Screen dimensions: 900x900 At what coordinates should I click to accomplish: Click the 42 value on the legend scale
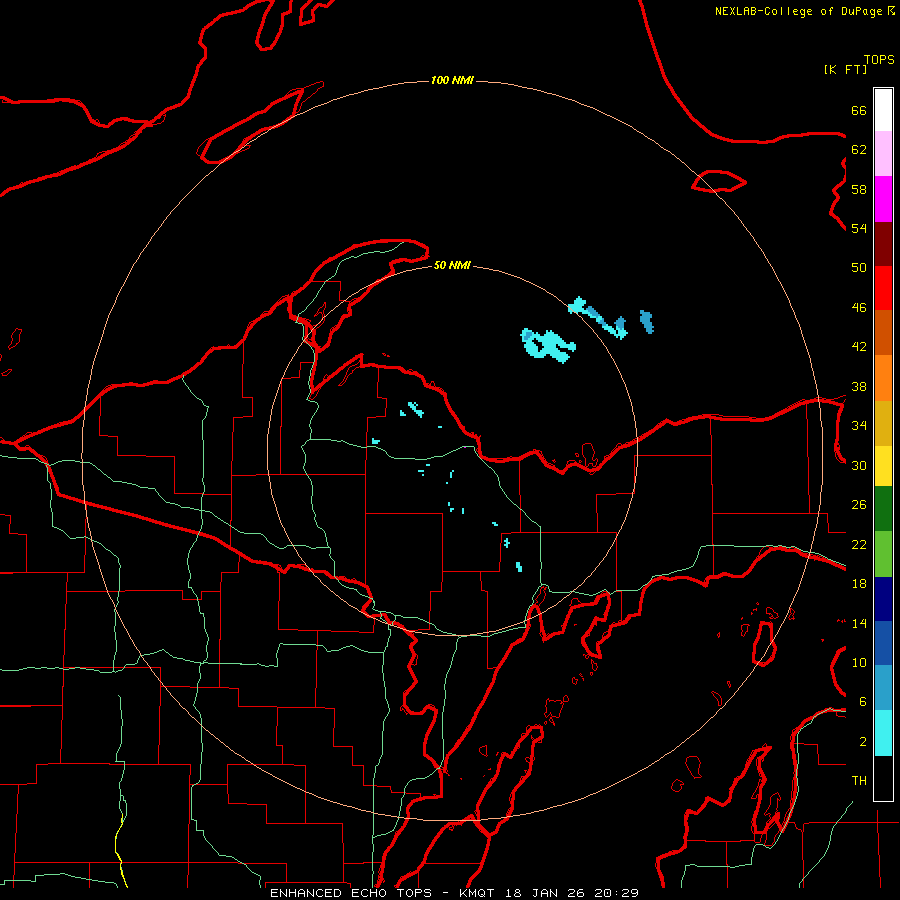pos(859,346)
